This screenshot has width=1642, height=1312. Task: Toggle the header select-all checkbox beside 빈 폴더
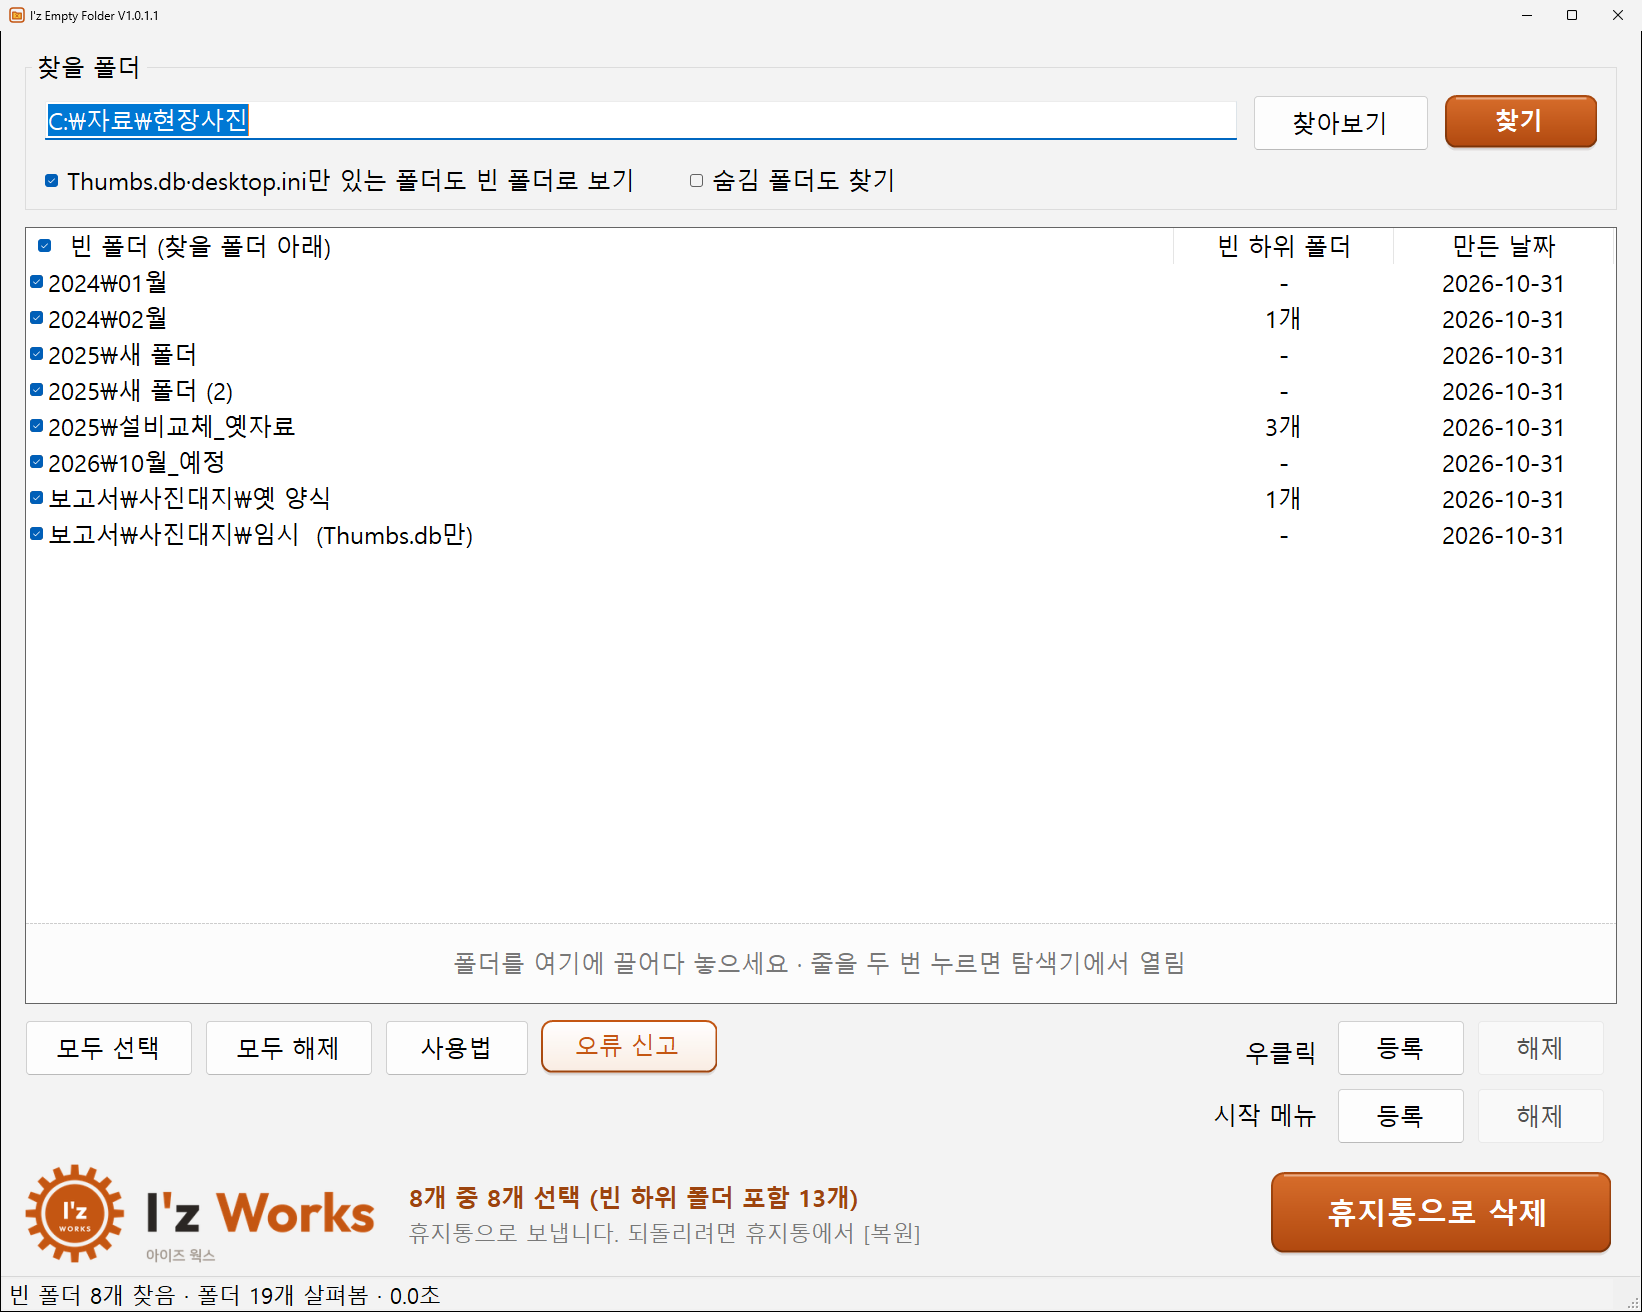44,246
